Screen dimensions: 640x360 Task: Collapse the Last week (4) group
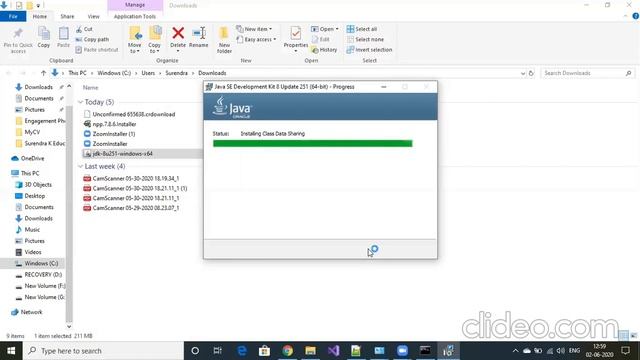point(80,167)
